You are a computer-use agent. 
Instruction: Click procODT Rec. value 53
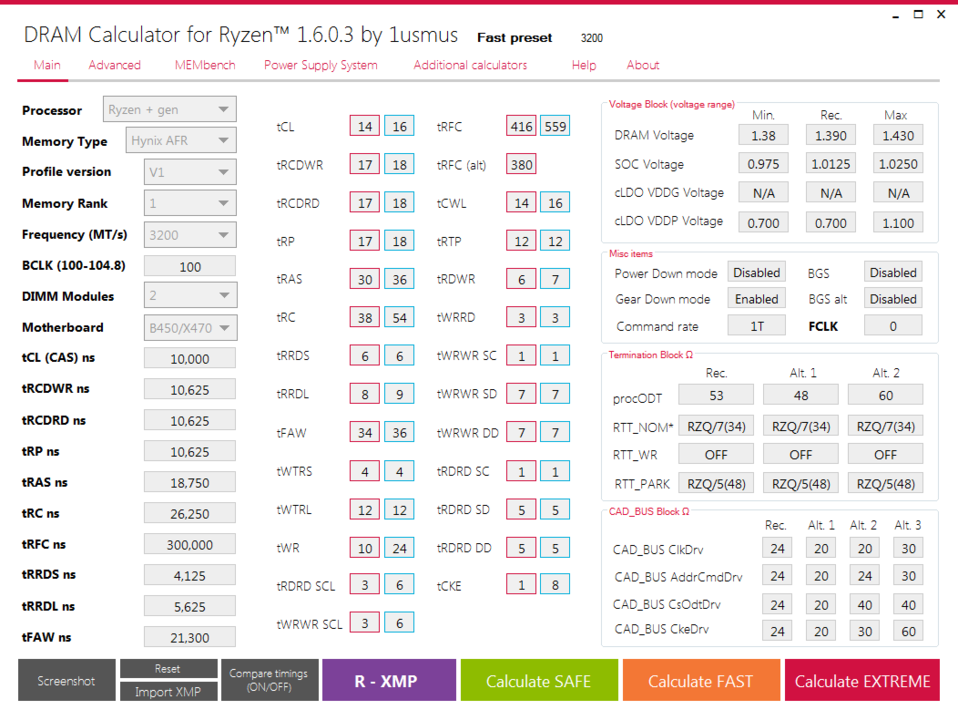tap(716, 395)
